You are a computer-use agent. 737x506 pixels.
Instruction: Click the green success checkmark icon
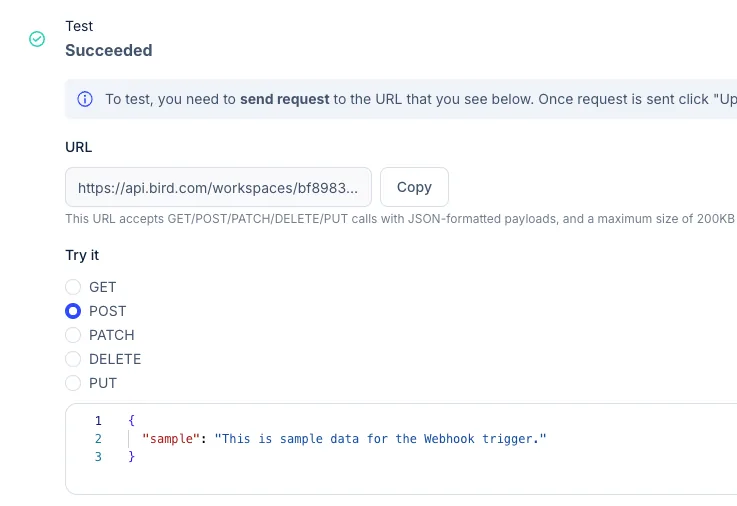click(37, 39)
